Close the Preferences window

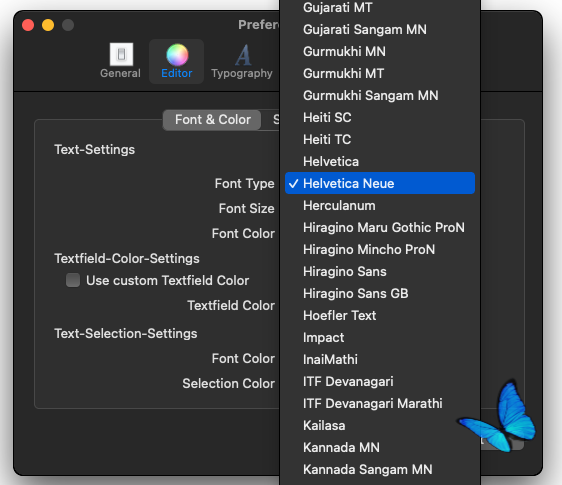(x=28, y=25)
